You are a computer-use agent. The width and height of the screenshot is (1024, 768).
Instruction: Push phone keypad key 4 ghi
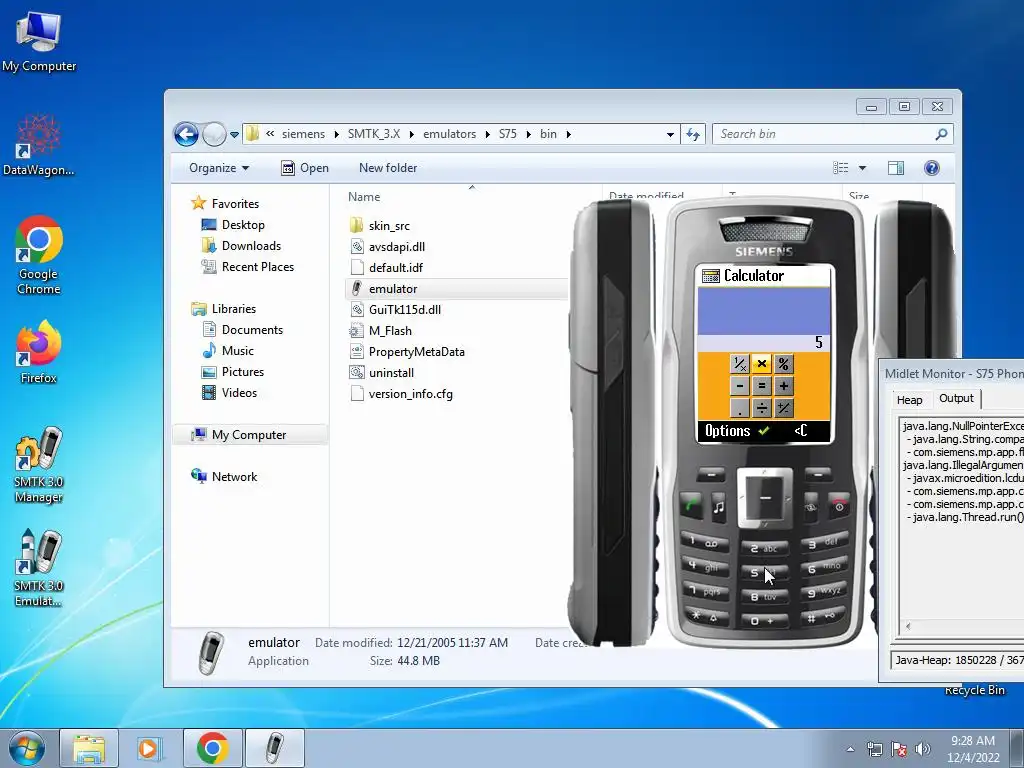(x=705, y=566)
